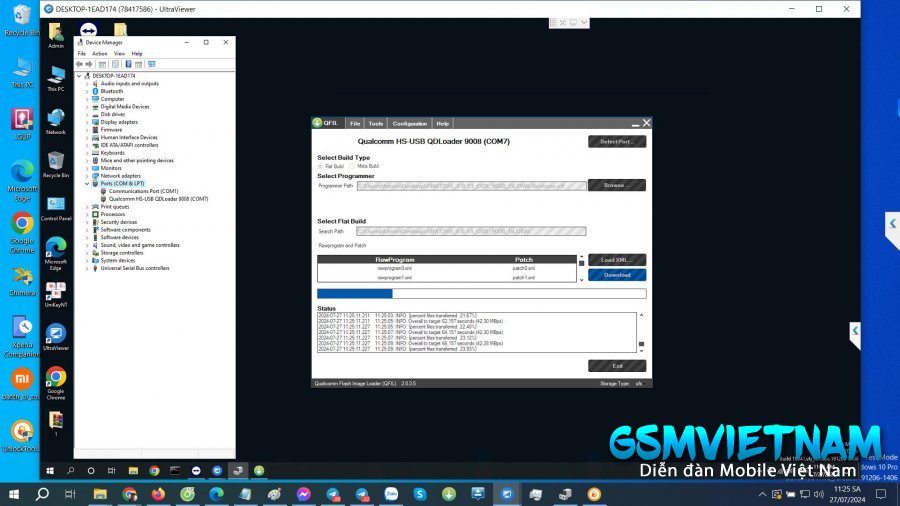Select patch1.xml table cell
The image size is (900, 506).
523,278
